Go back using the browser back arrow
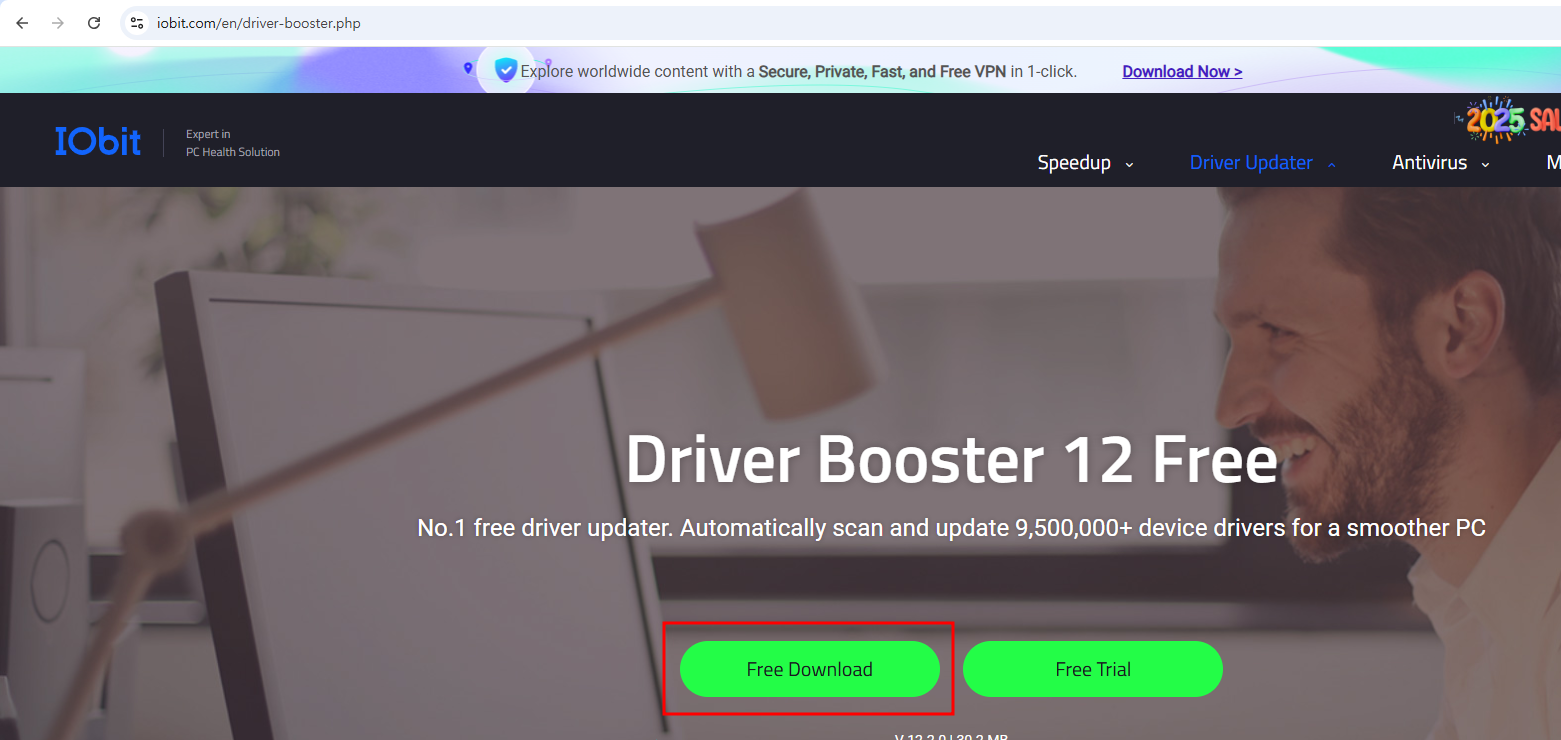 (22, 23)
